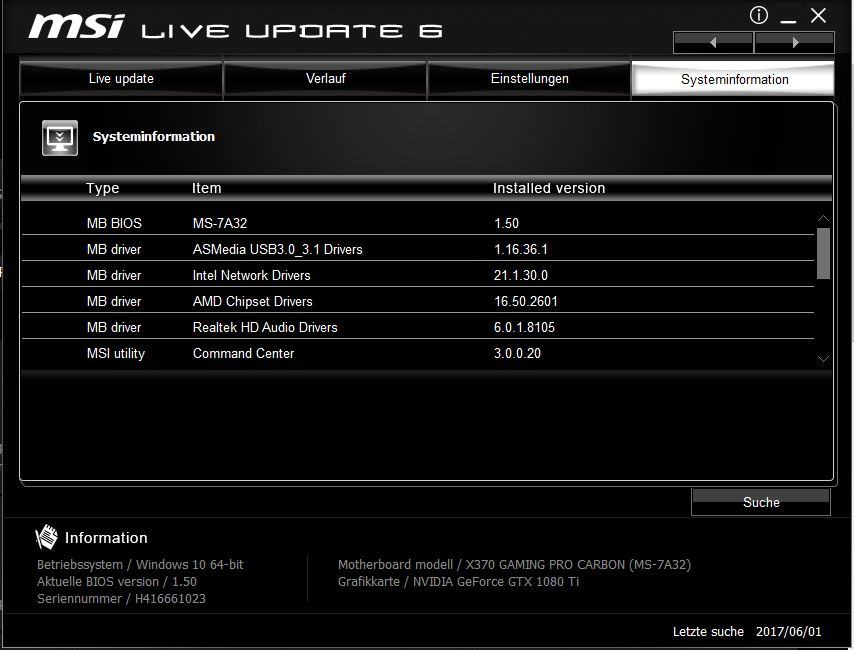This screenshot has width=854, height=650.
Task: Go to the Einstellungen tab
Action: tap(529, 78)
